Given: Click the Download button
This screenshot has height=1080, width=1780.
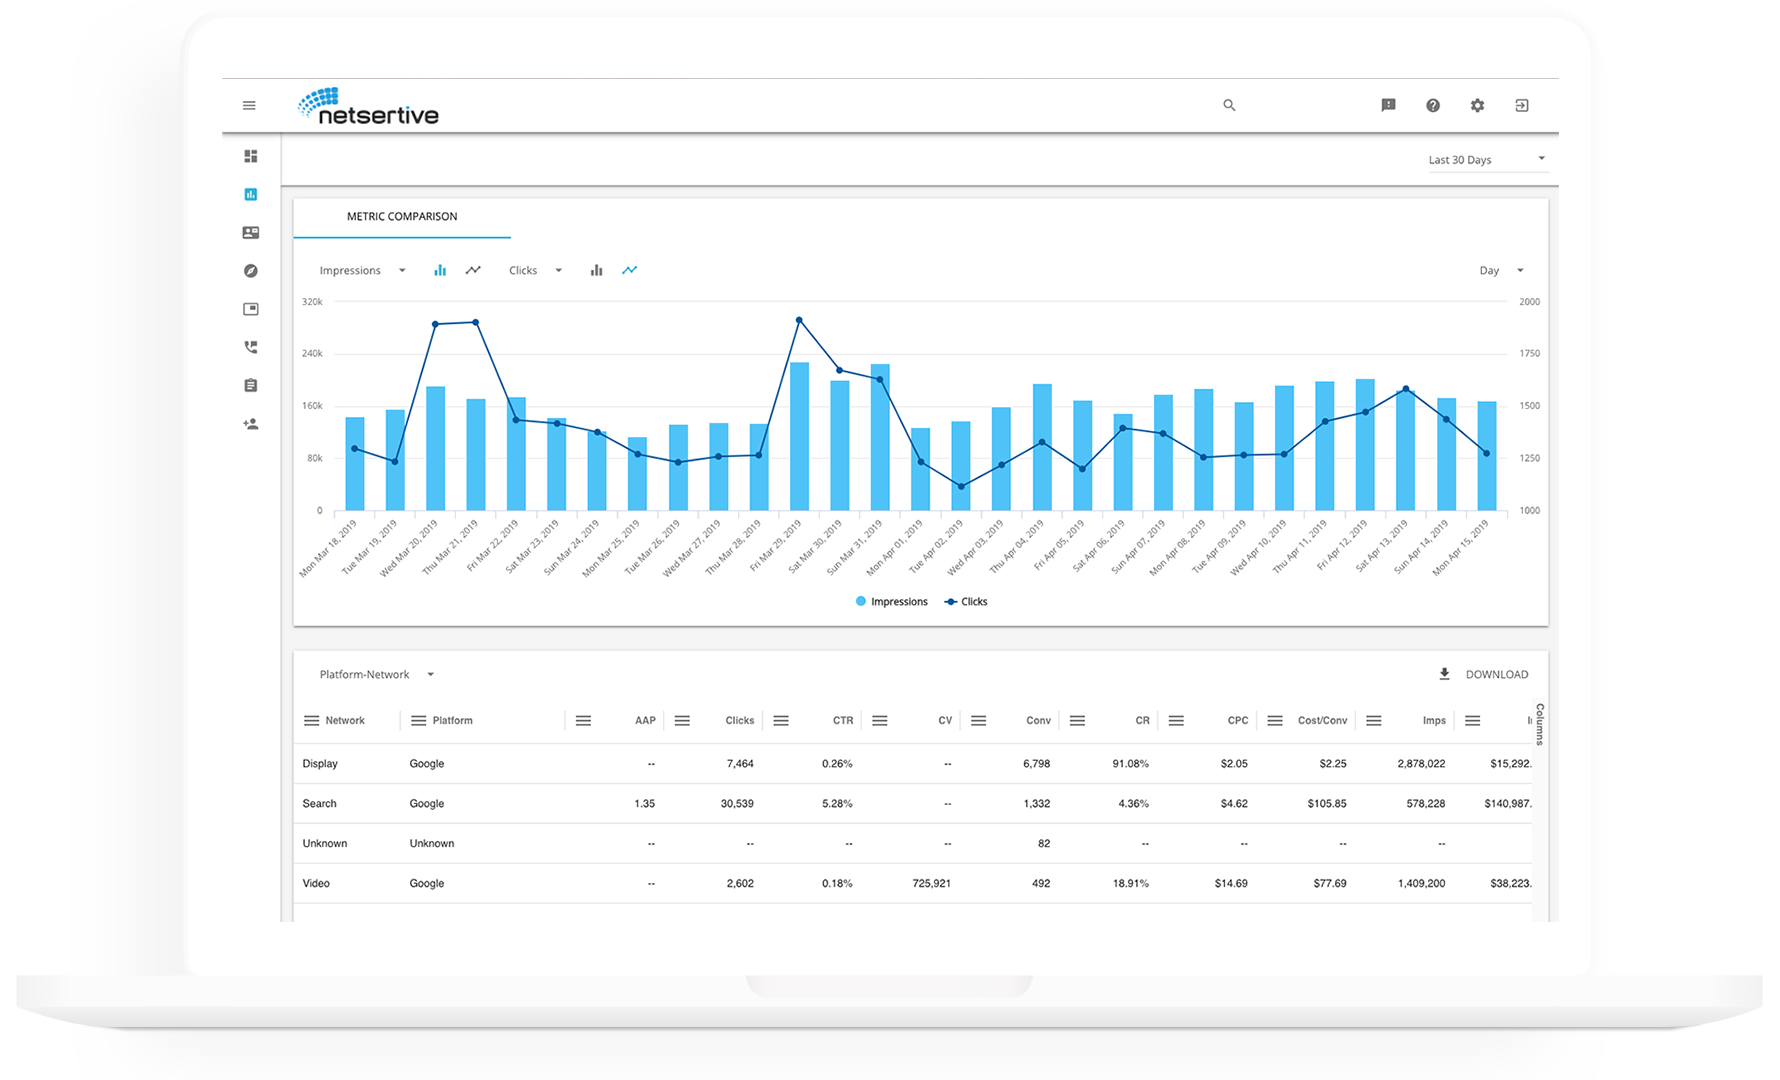Looking at the screenshot, I should point(1484,674).
